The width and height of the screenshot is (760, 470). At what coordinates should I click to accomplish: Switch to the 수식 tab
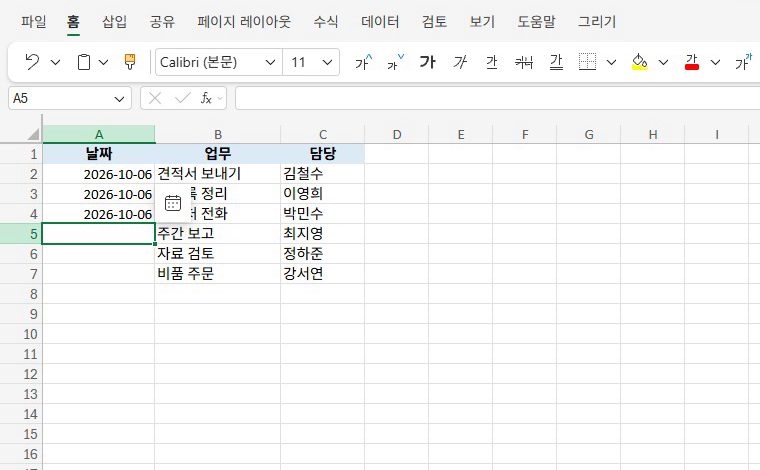pos(326,22)
